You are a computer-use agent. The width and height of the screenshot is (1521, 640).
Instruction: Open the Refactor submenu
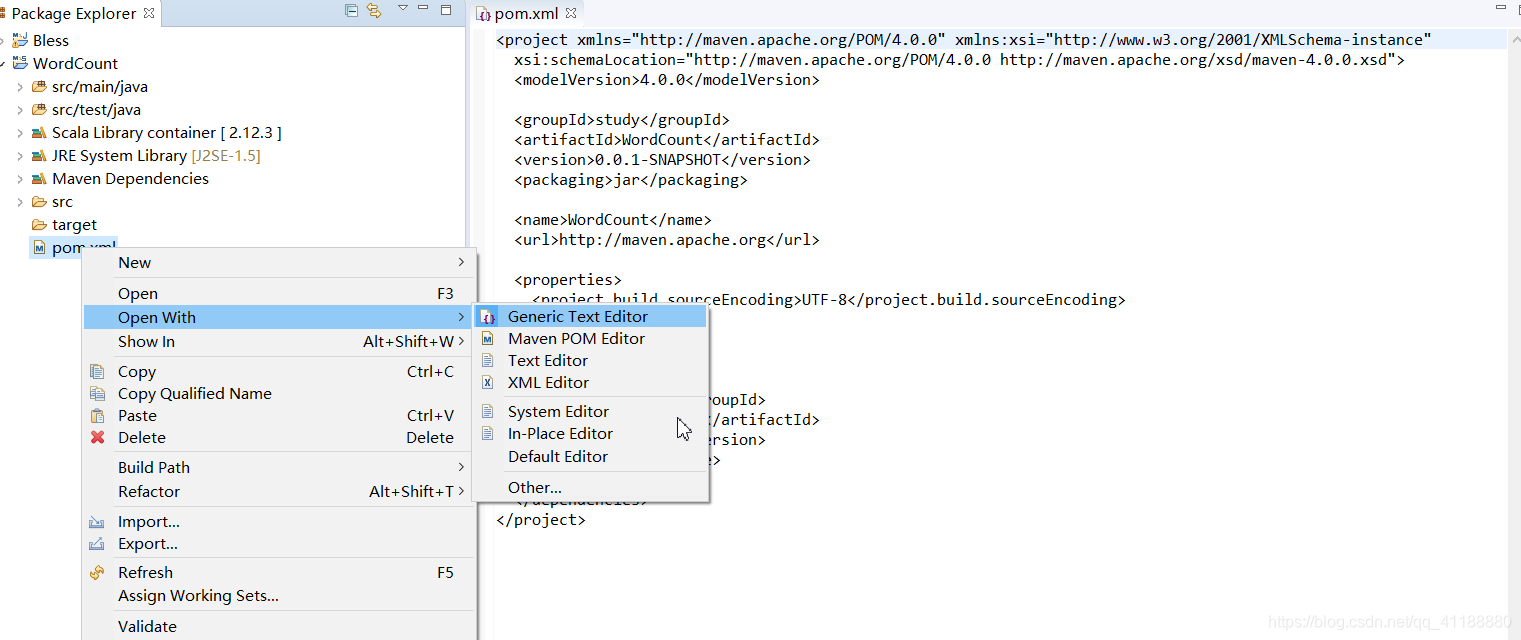[279, 491]
